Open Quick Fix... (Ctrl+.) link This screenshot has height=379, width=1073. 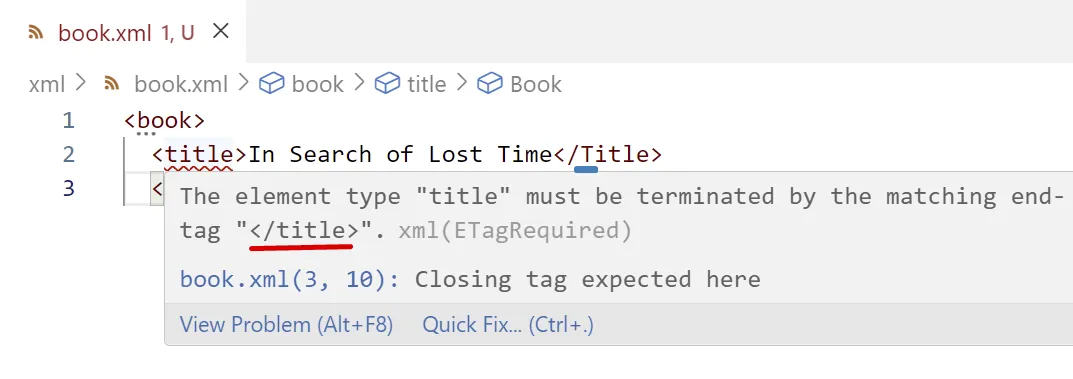click(508, 324)
